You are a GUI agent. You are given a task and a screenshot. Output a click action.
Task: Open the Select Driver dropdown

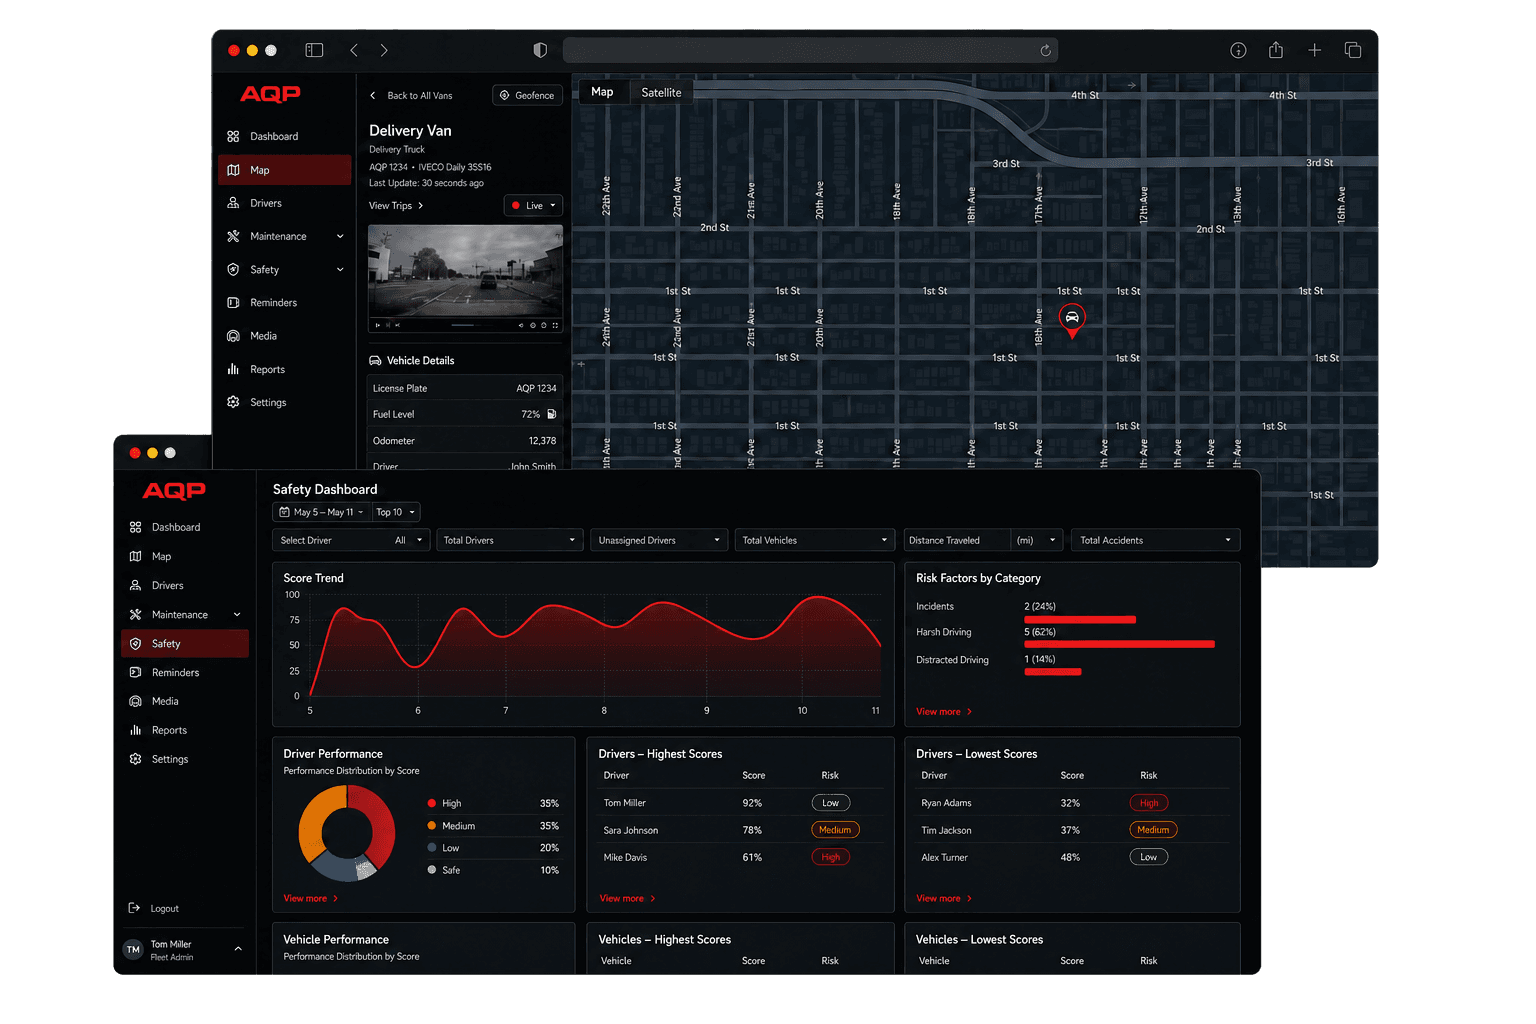click(351, 540)
